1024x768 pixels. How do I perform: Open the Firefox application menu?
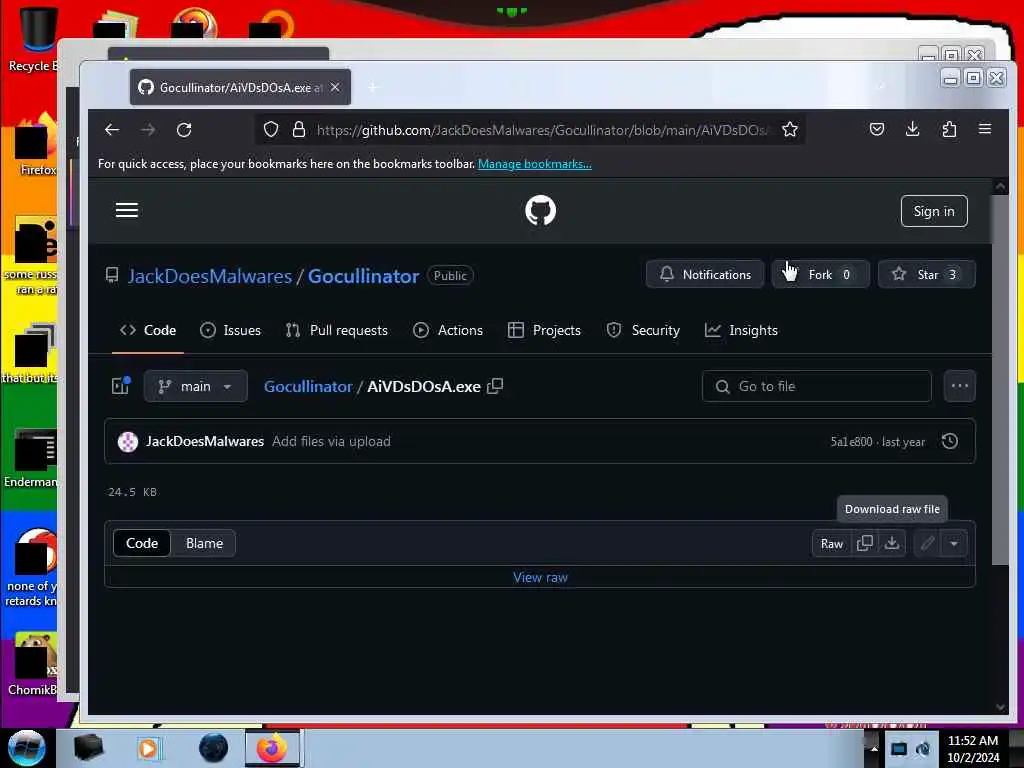(985, 129)
